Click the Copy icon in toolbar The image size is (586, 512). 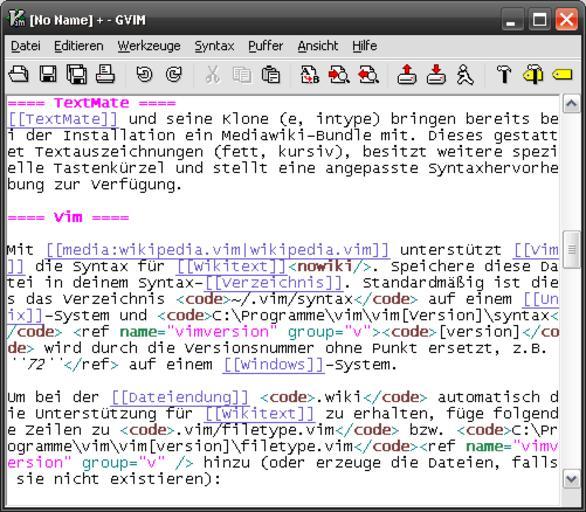[241, 74]
